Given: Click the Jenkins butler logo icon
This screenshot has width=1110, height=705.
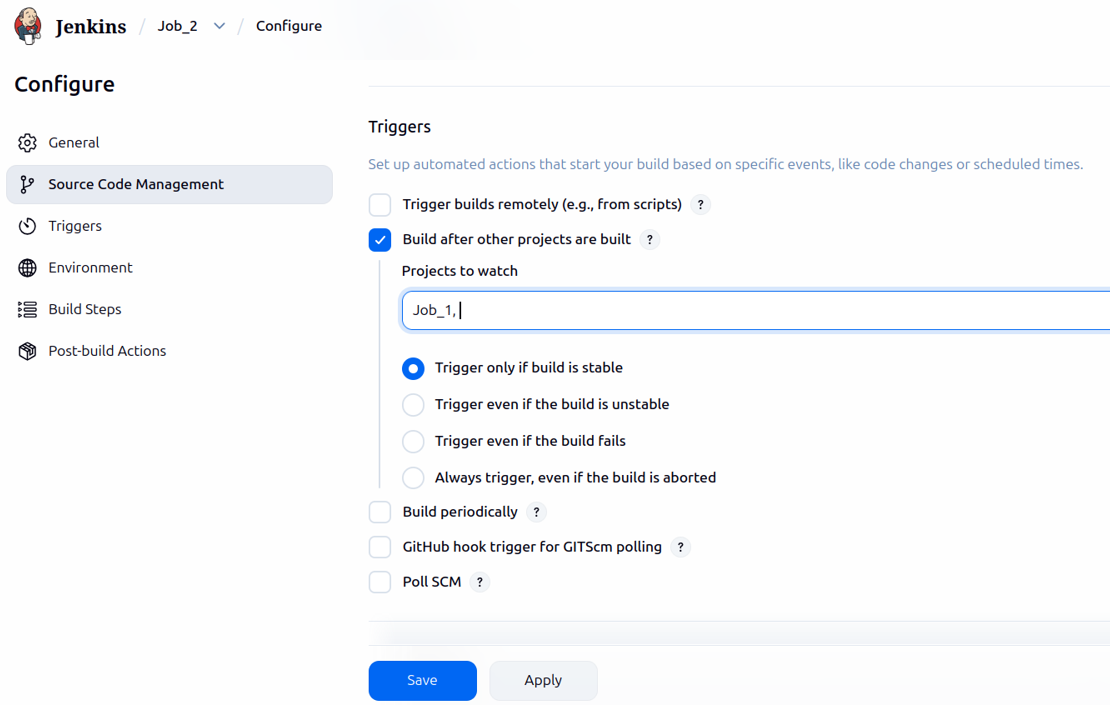Looking at the screenshot, I should pos(28,26).
